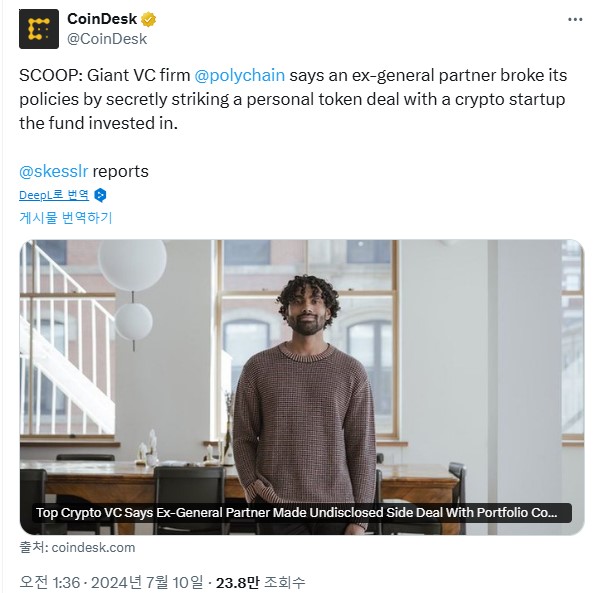Click the word SCOOP in the tweet
The width and height of the screenshot is (601, 593).
48,75
